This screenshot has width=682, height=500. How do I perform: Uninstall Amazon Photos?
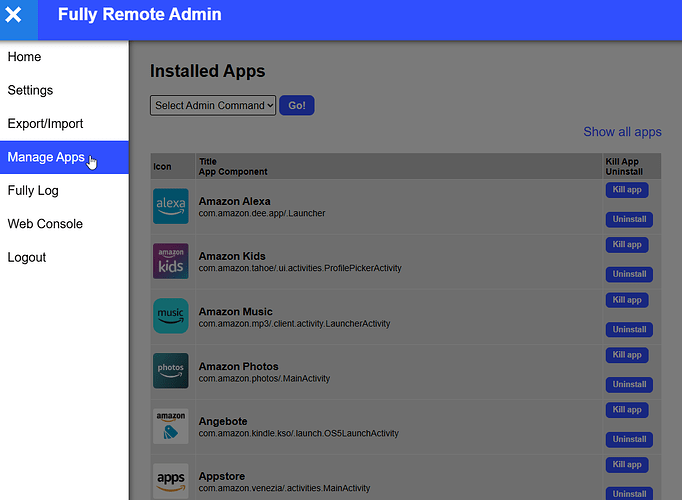[x=629, y=384]
